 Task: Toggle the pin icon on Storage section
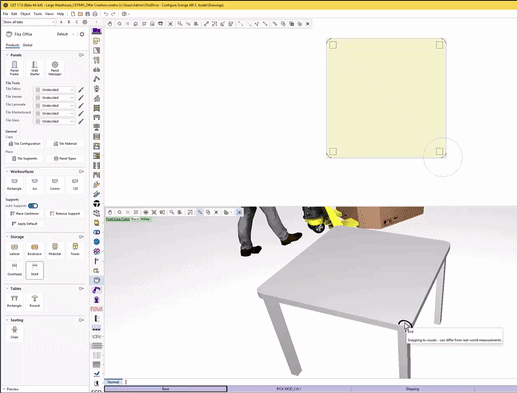click(x=81, y=237)
